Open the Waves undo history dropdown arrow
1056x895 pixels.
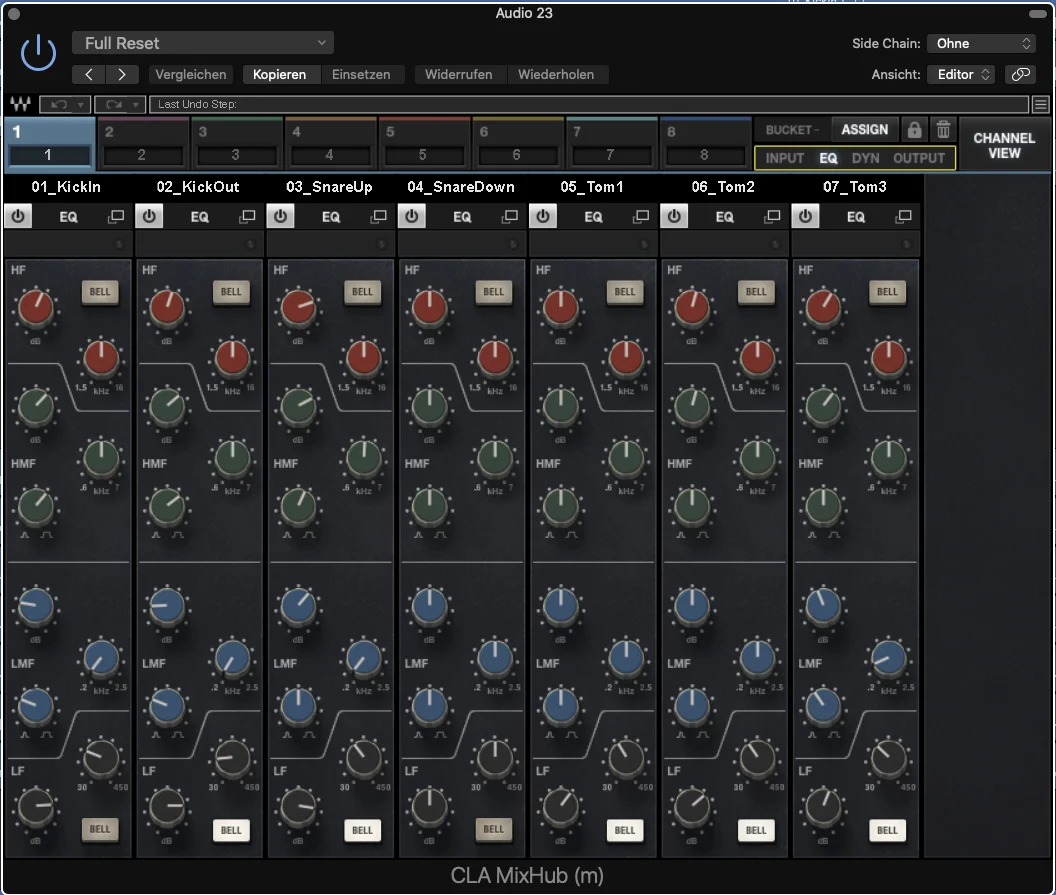(x=80, y=104)
